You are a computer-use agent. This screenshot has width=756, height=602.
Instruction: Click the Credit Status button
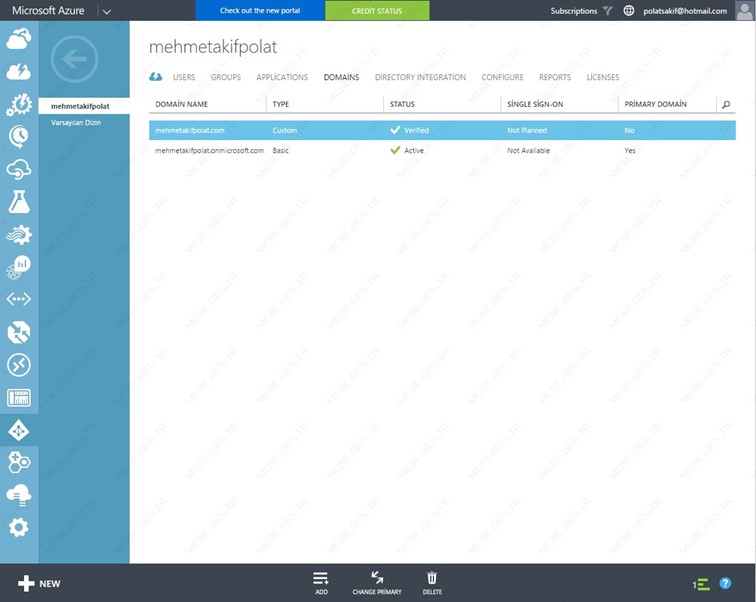point(377,11)
